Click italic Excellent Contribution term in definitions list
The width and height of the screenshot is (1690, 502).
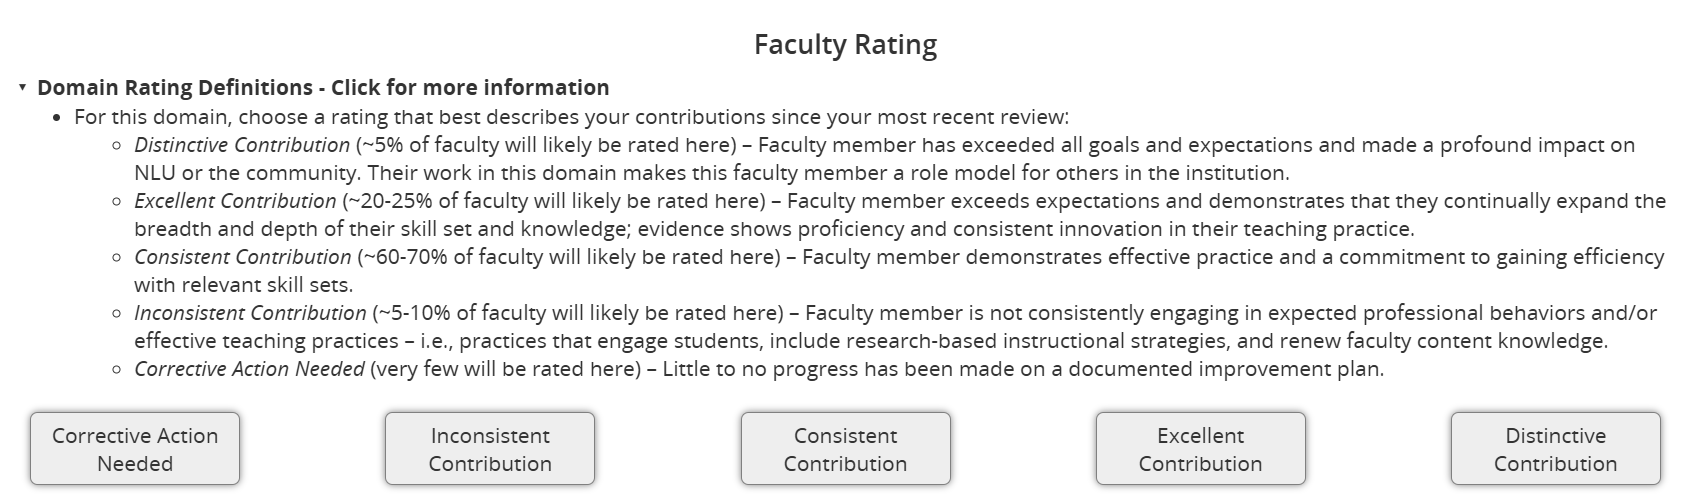tap(235, 201)
